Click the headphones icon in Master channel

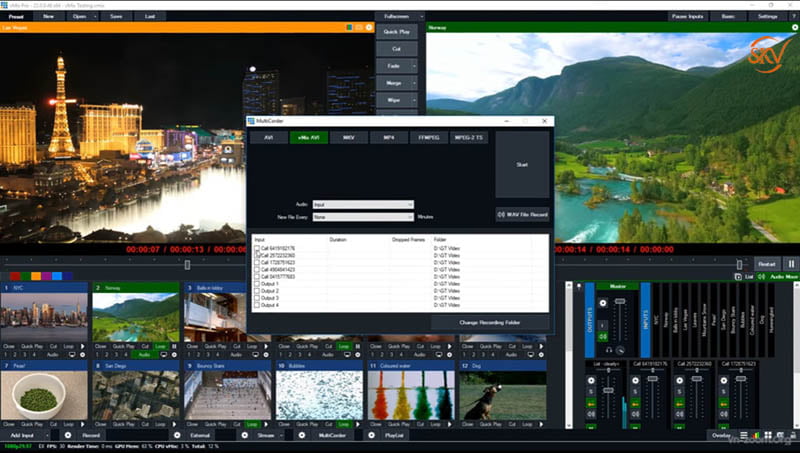point(609,350)
